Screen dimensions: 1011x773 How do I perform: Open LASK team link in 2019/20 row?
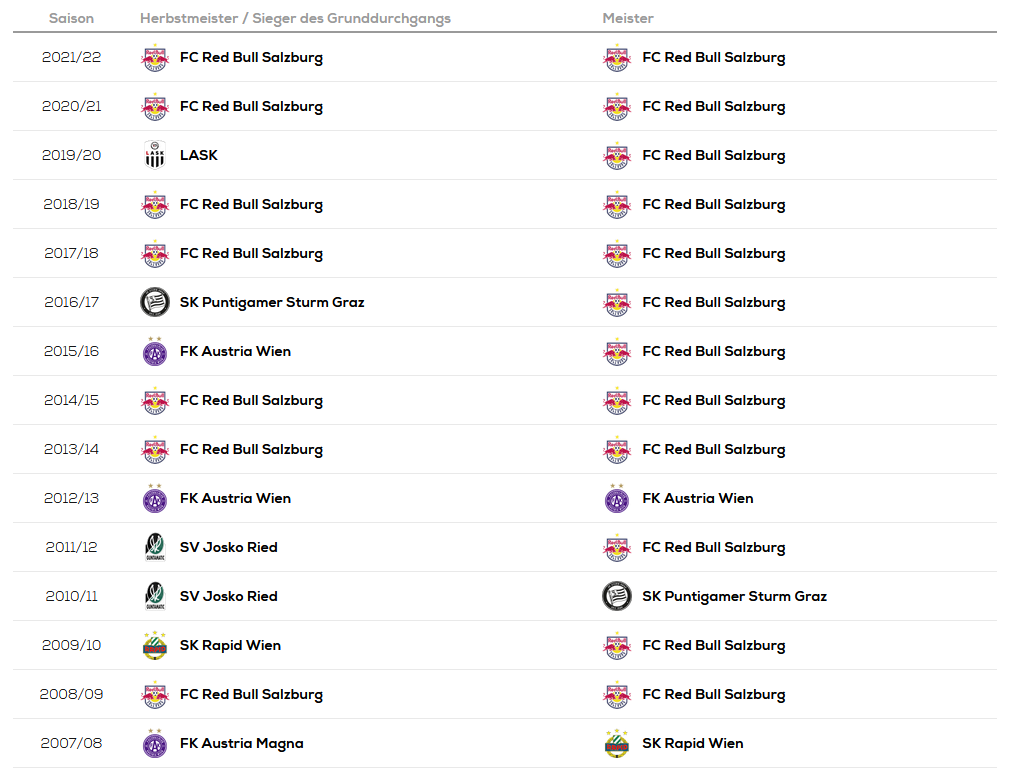point(199,155)
